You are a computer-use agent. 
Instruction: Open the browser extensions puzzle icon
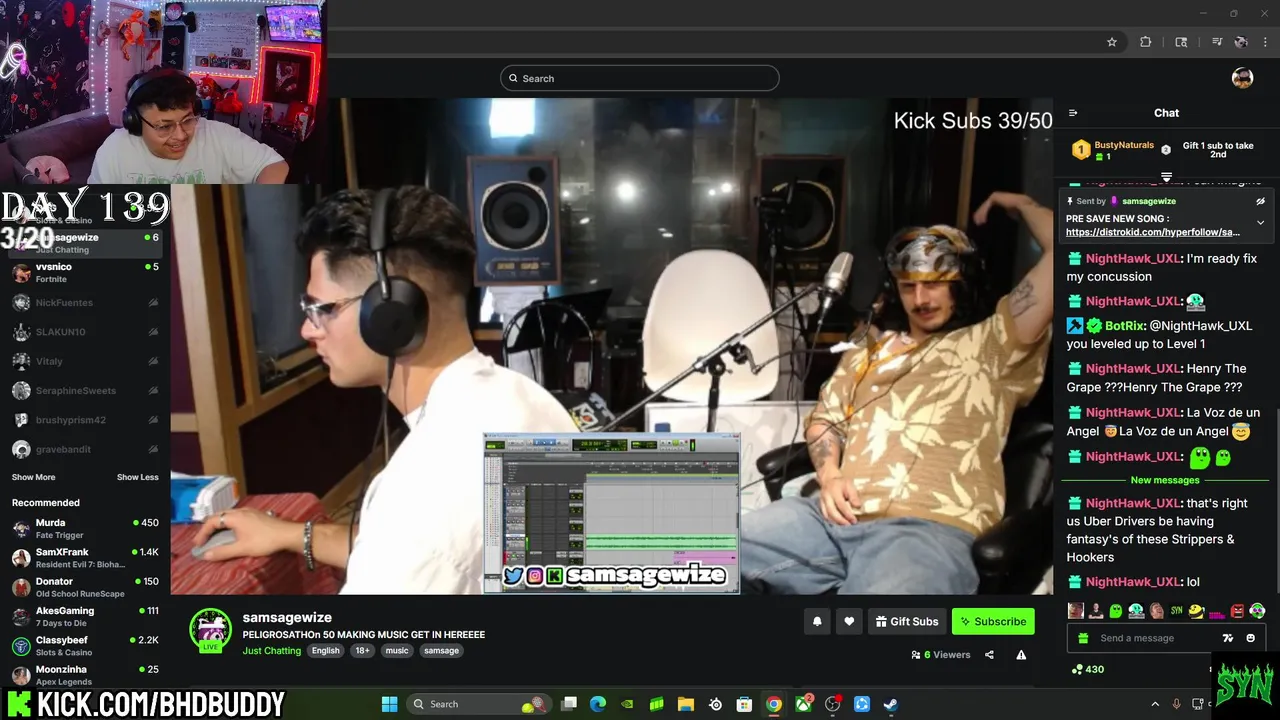point(1146,42)
